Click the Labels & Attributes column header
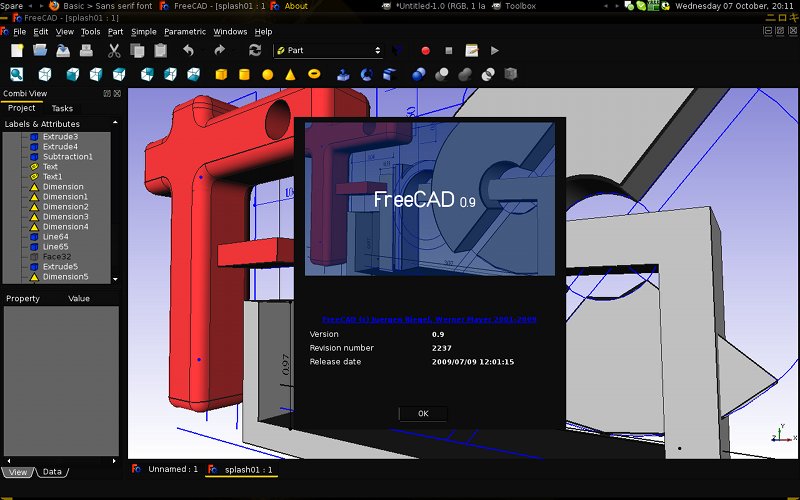Viewport: 800px width, 500px height. (x=42, y=124)
